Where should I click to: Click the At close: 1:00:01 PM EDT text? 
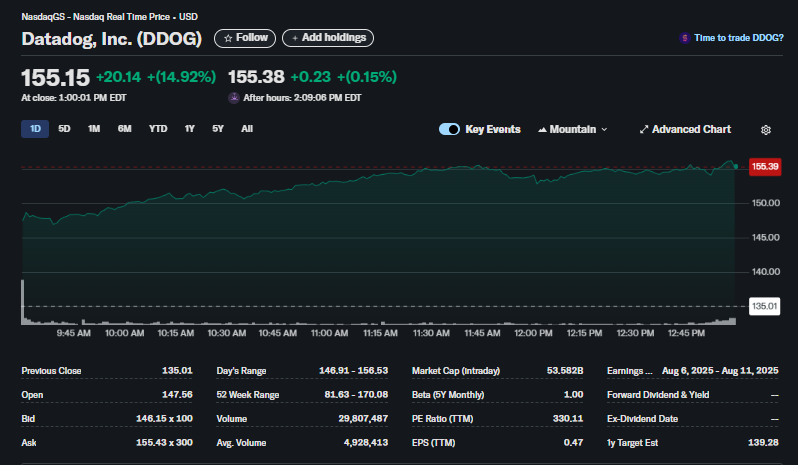pyautogui.click(x=74, y=98)
